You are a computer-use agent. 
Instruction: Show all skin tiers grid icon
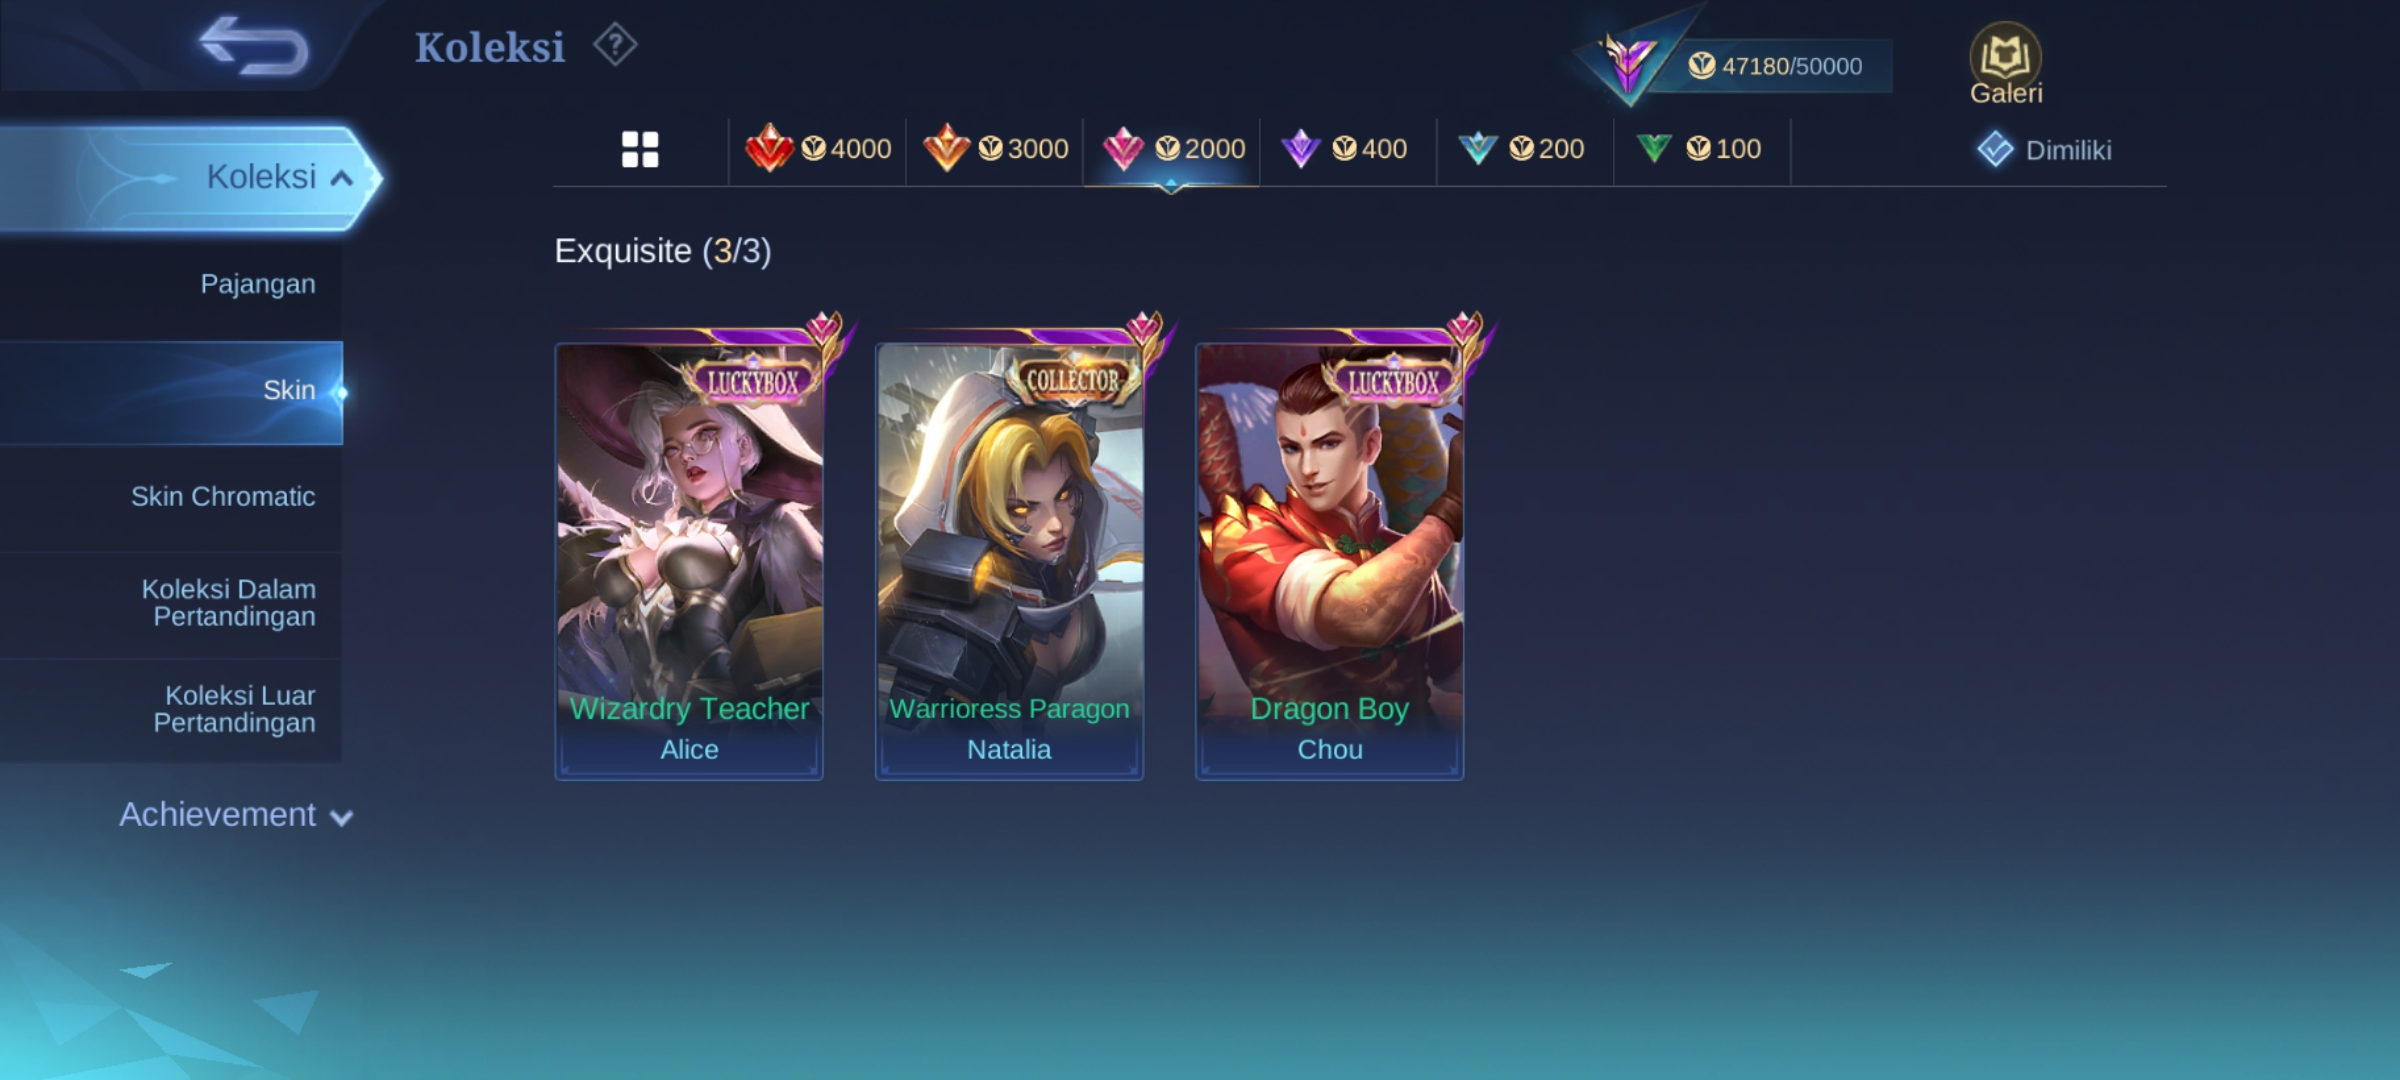[640, 150]
